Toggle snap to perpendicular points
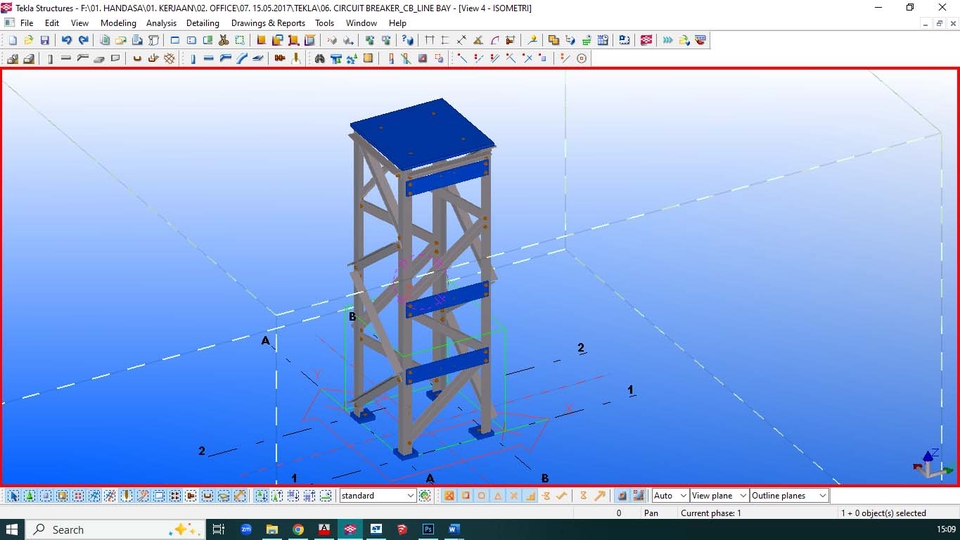Image resolution: width=960 pixels, height=540 pixels. tap(530, 496)
